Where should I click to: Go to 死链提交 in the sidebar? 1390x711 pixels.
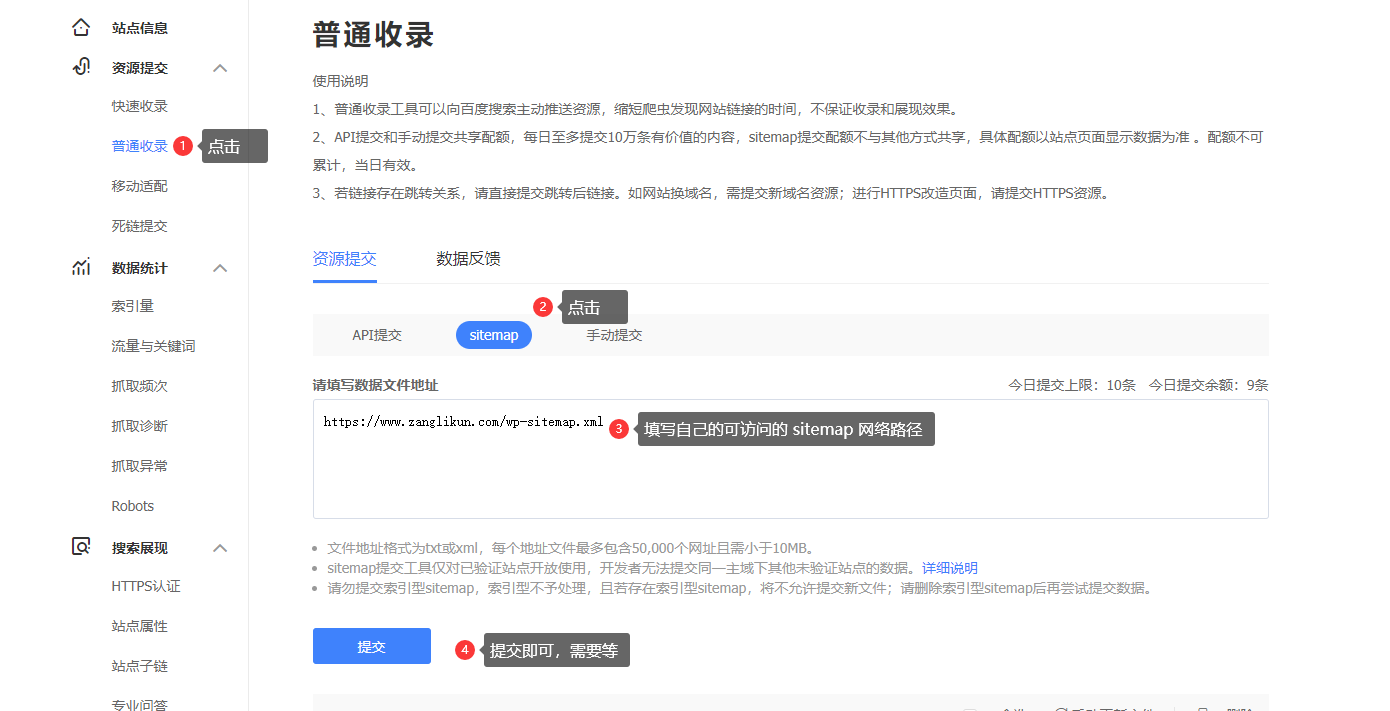(x=139, y=226)
